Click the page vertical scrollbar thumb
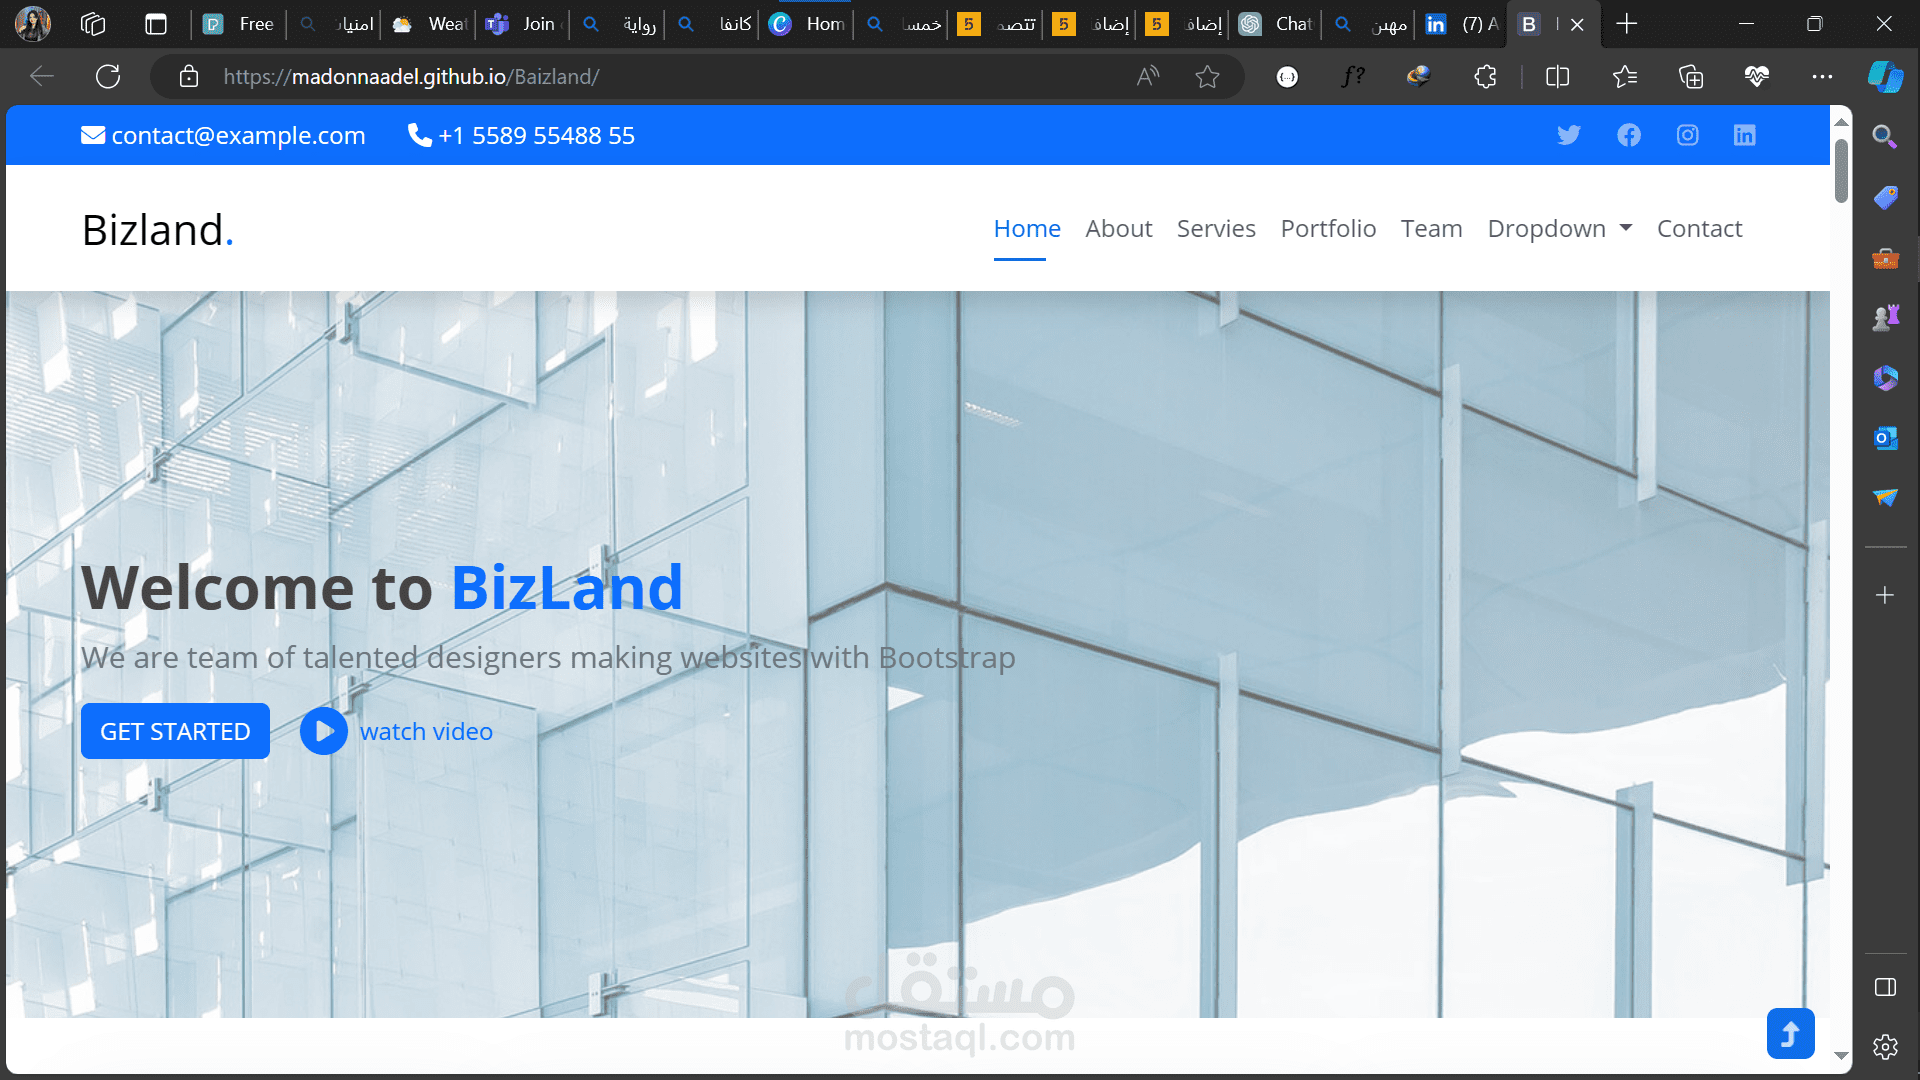This screenshot has height=1080, width=1920. coord(1841,170)
